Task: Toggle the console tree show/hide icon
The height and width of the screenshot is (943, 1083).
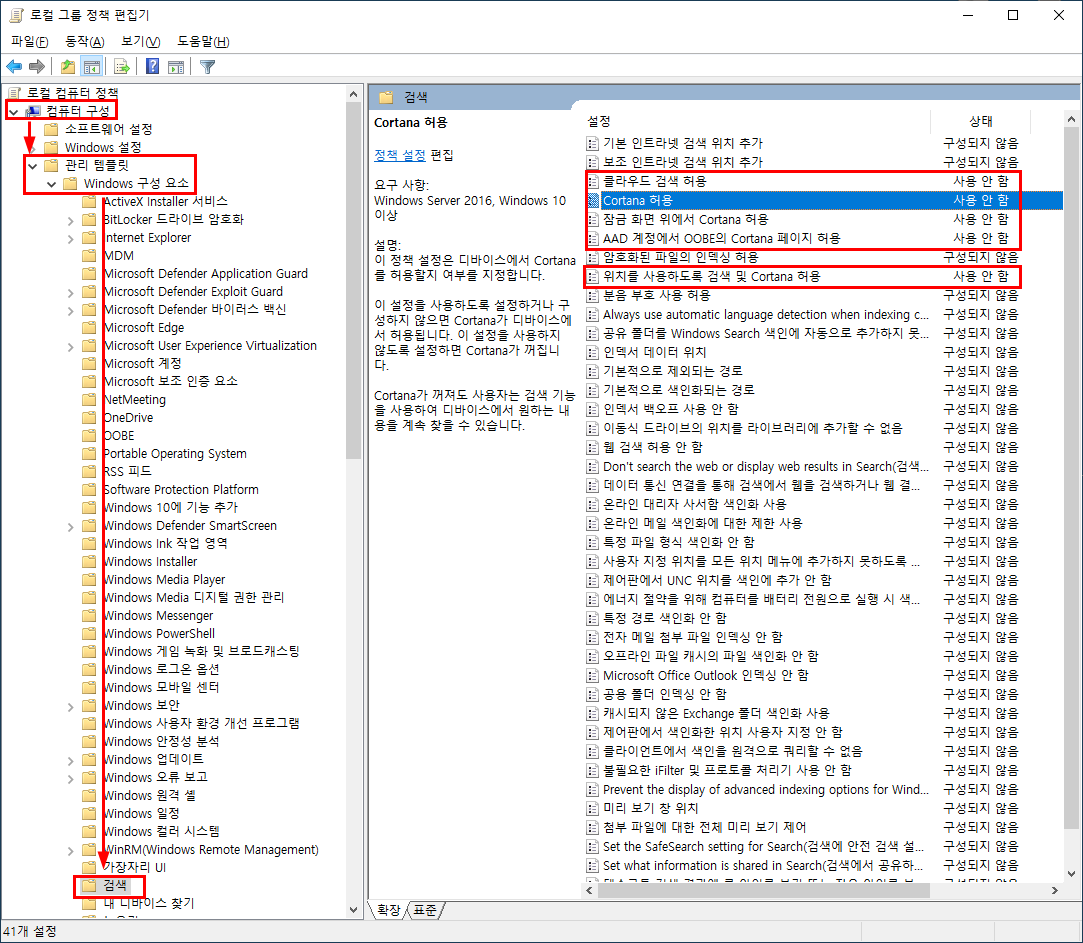Action: (91, 67)
